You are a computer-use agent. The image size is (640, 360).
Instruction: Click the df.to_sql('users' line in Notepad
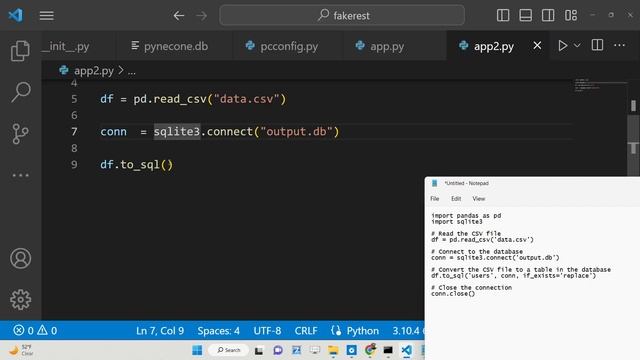513,276
